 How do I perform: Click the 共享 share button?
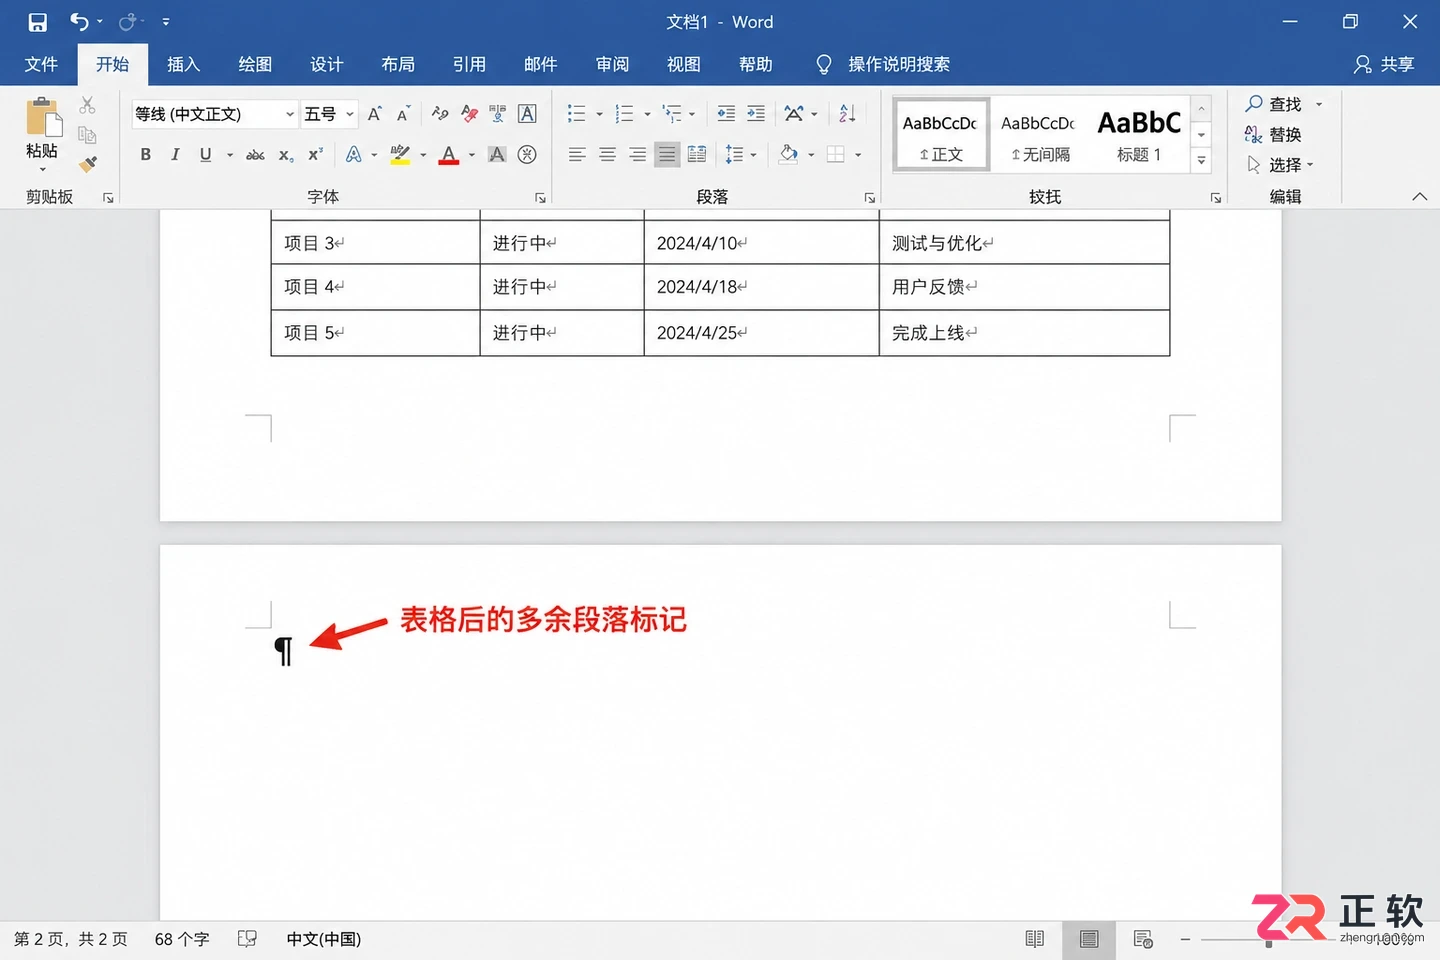pos(1384,64)
